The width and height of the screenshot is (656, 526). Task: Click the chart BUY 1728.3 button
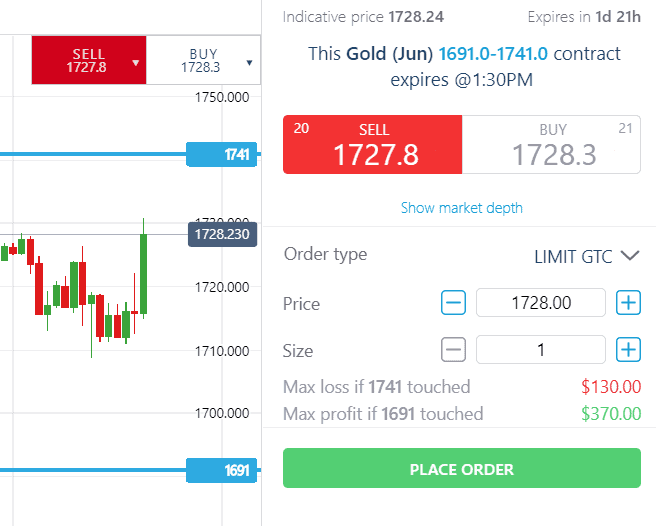(x=203, y=60)
